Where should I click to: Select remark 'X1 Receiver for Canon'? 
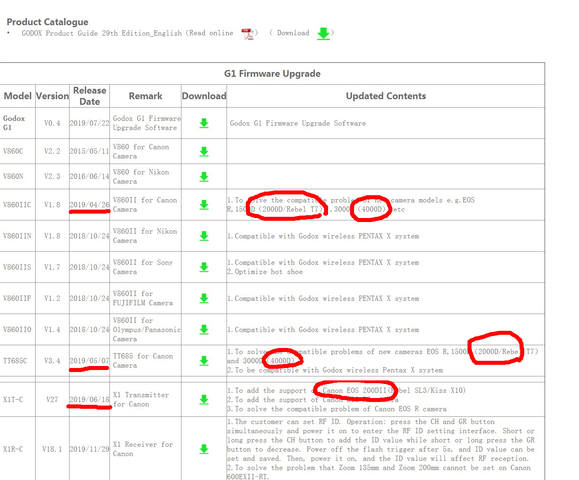[x=143, y=449]
